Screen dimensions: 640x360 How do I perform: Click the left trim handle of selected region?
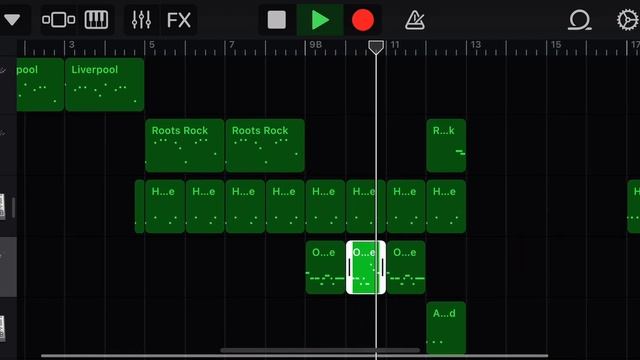pyautogui.click(x=350, y=267)
